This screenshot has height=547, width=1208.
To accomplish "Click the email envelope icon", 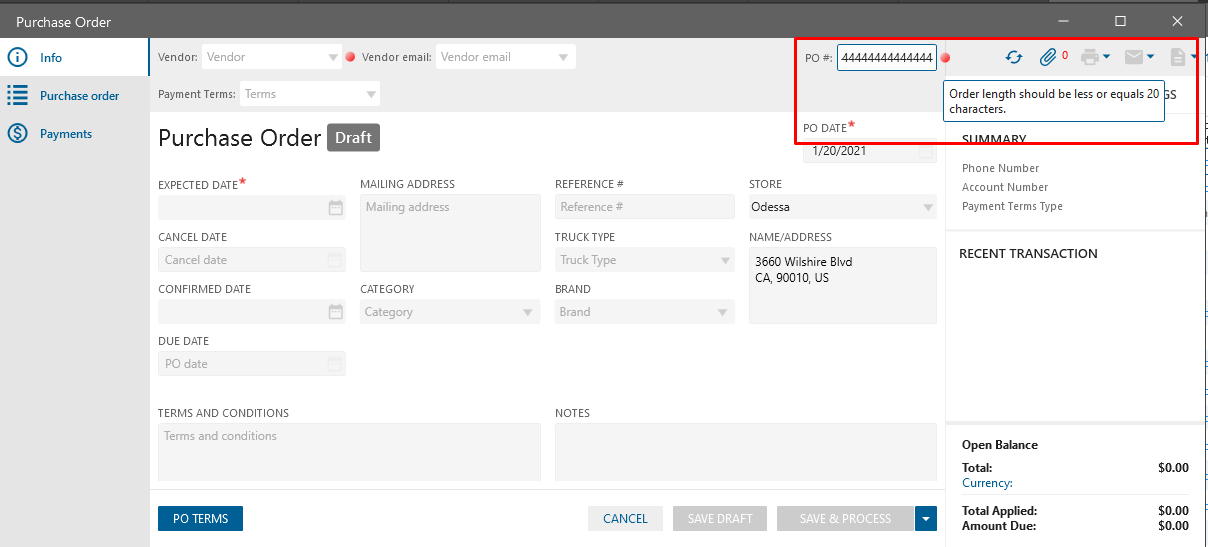I will [1134, 58].
